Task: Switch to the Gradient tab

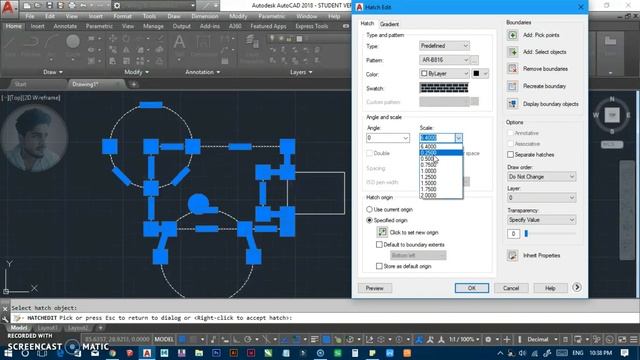Action: 389,24
